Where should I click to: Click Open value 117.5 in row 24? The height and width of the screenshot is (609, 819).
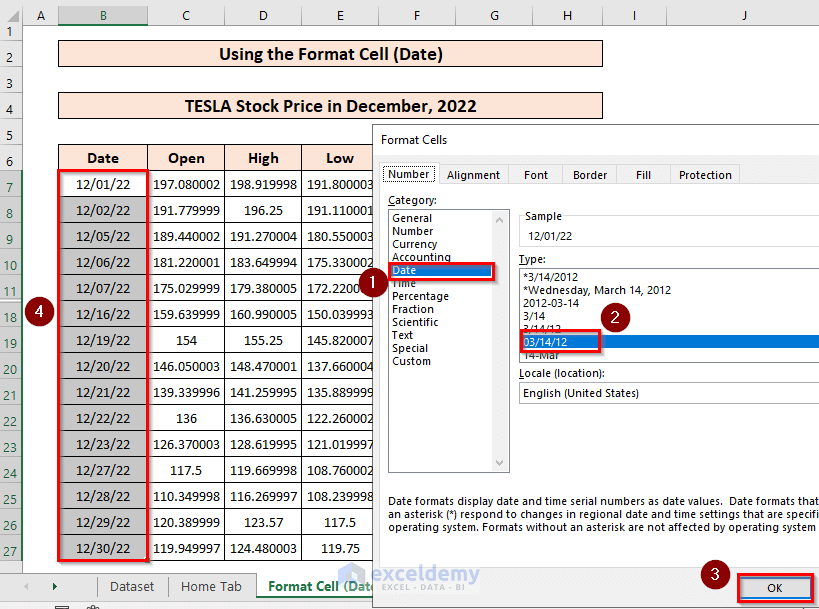[x=186, y=471]
